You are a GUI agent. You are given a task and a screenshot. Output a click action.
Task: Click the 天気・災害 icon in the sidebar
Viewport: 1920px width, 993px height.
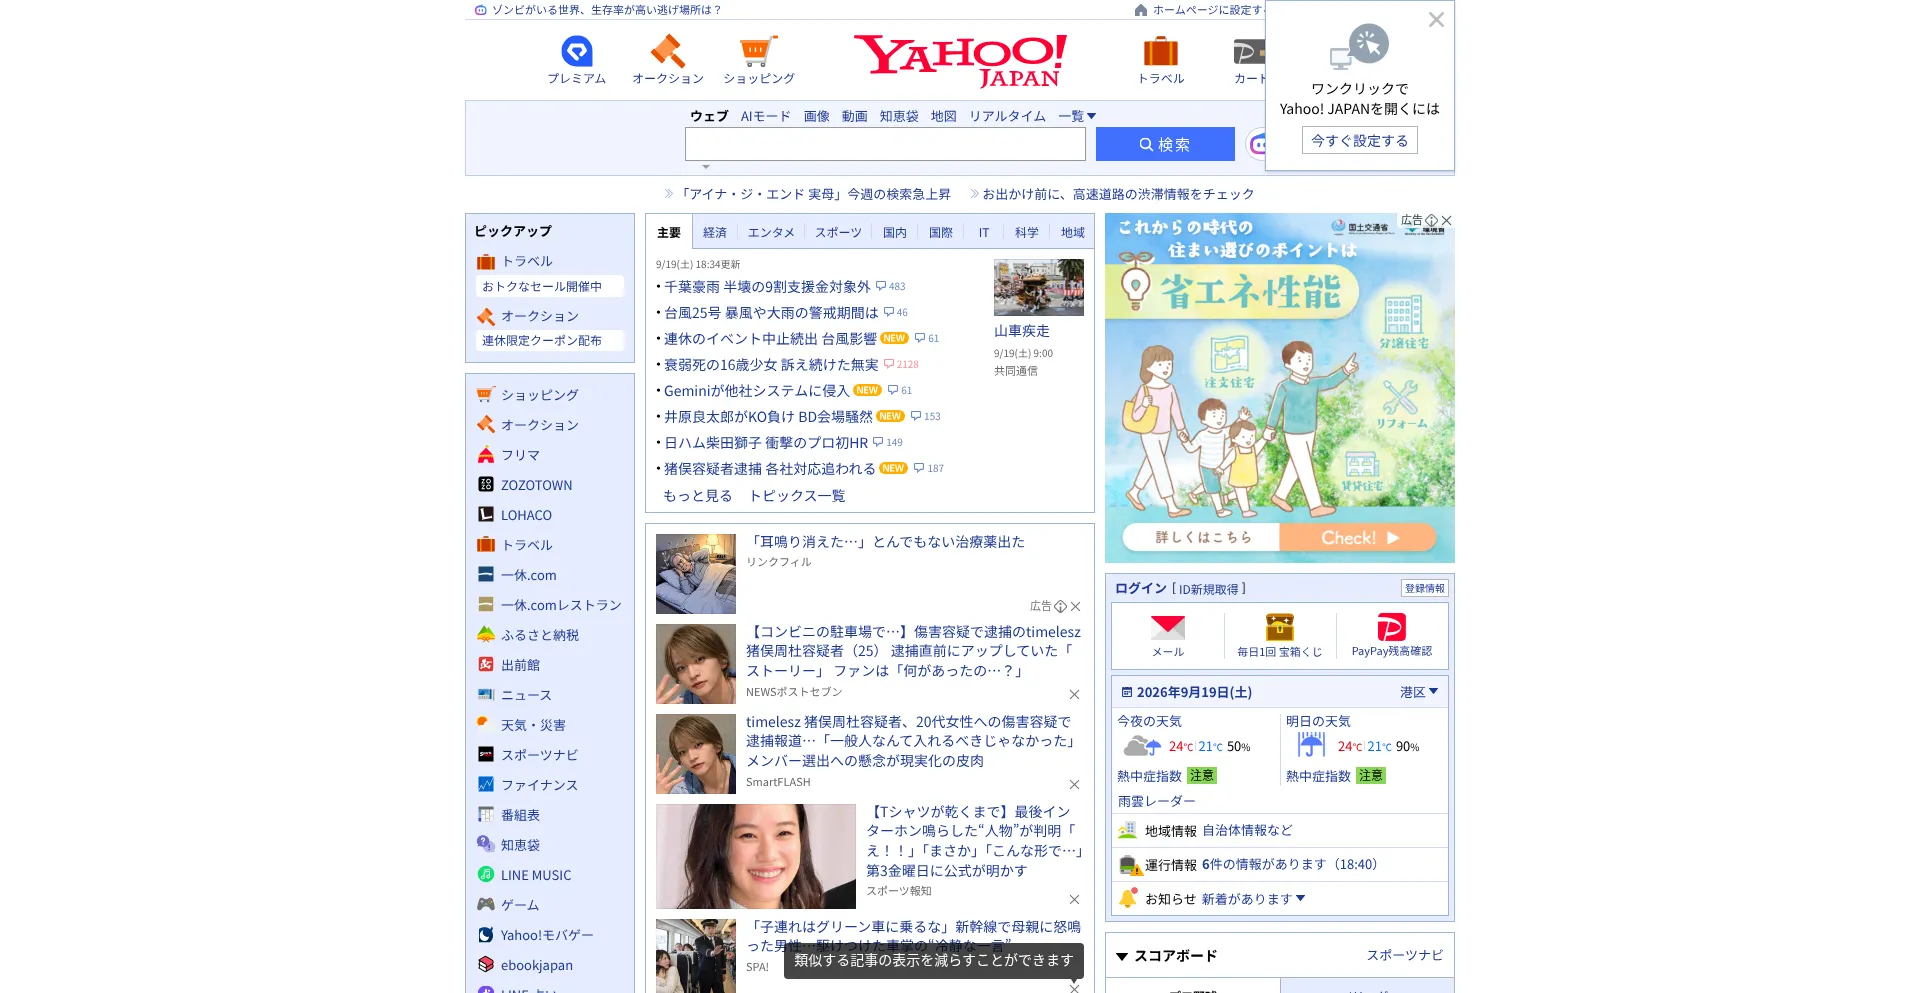click(486, 724)
